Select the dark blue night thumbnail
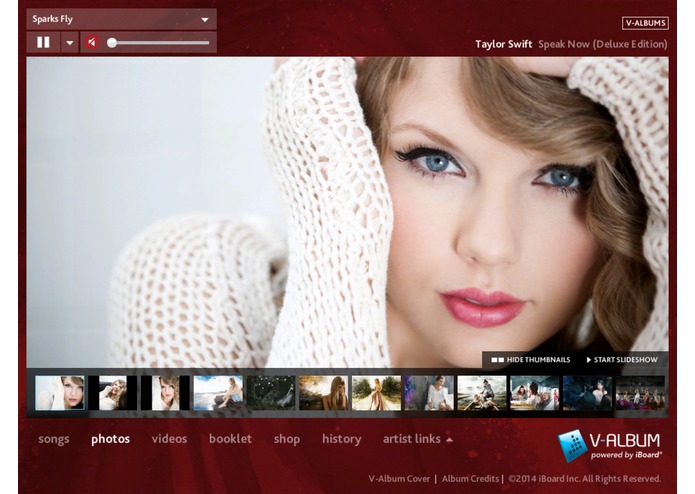 (x=587, y=393)
